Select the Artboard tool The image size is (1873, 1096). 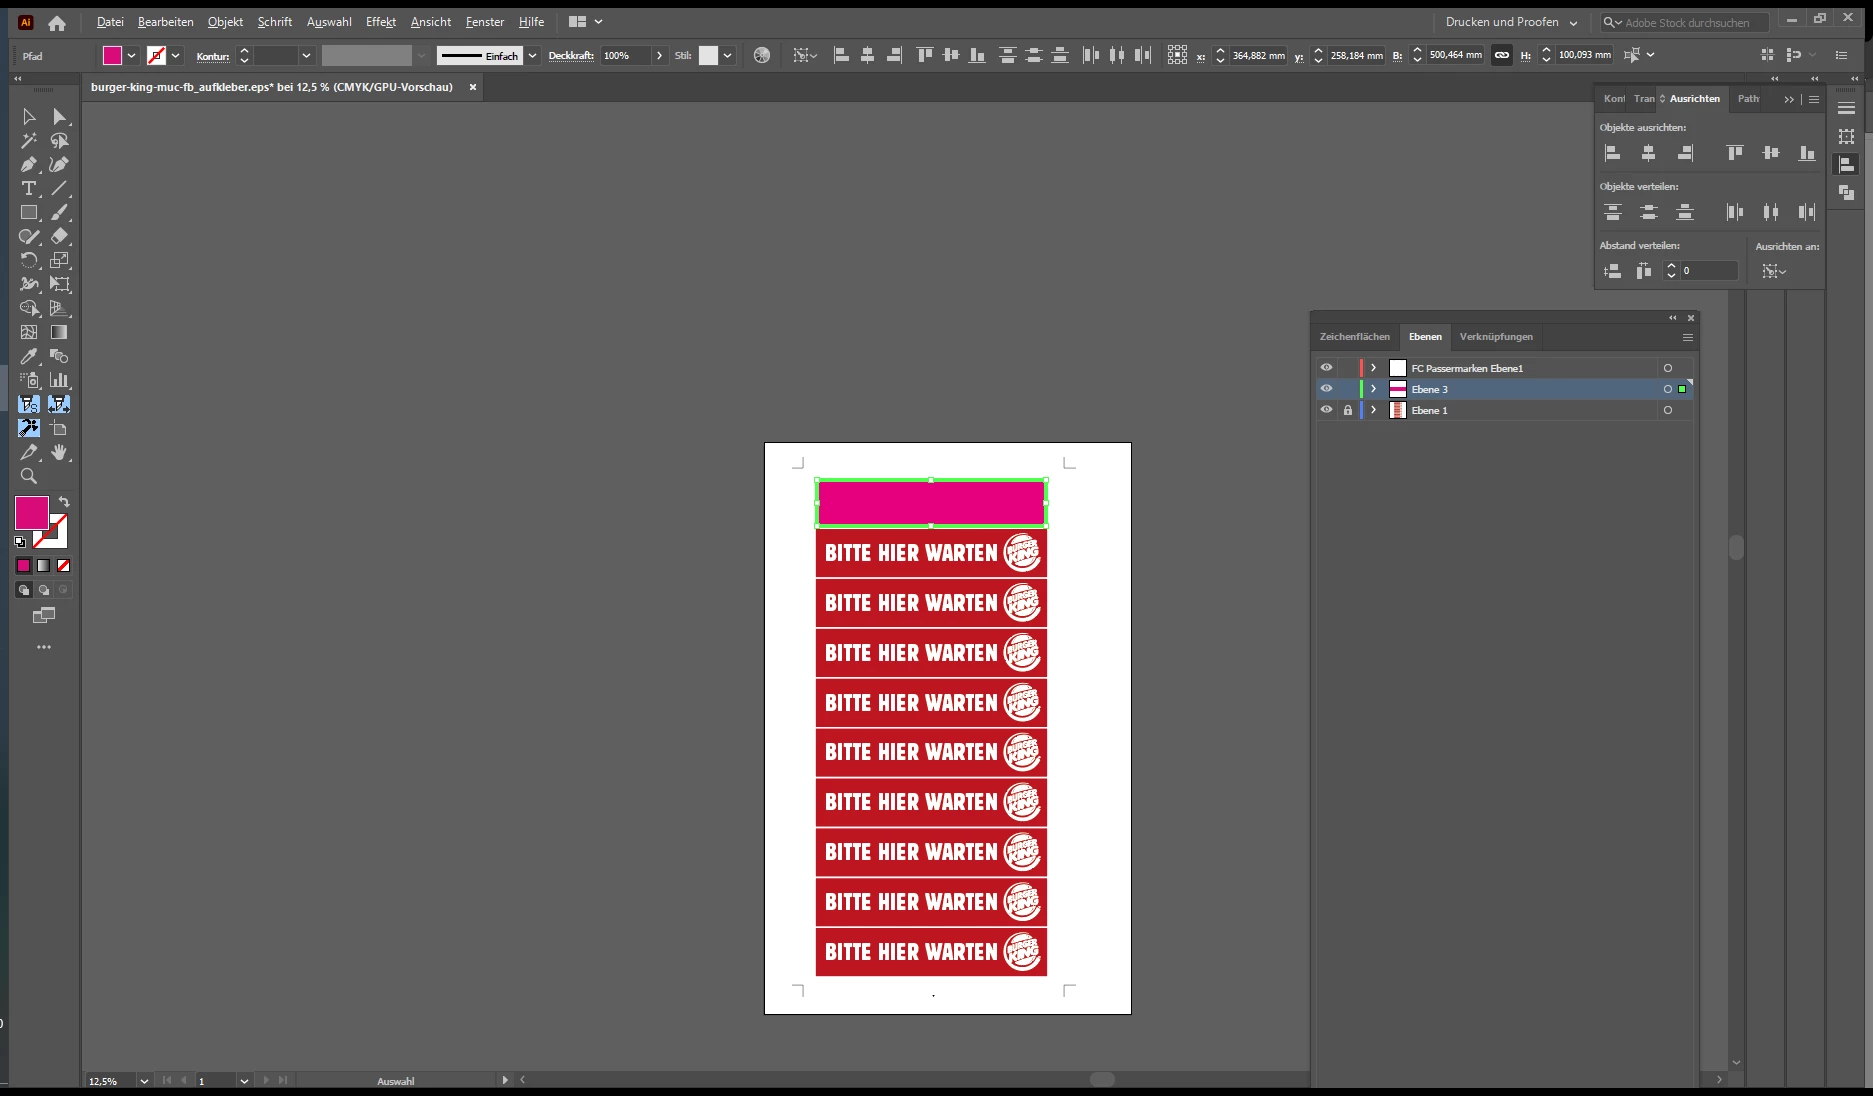coord(59,428)
